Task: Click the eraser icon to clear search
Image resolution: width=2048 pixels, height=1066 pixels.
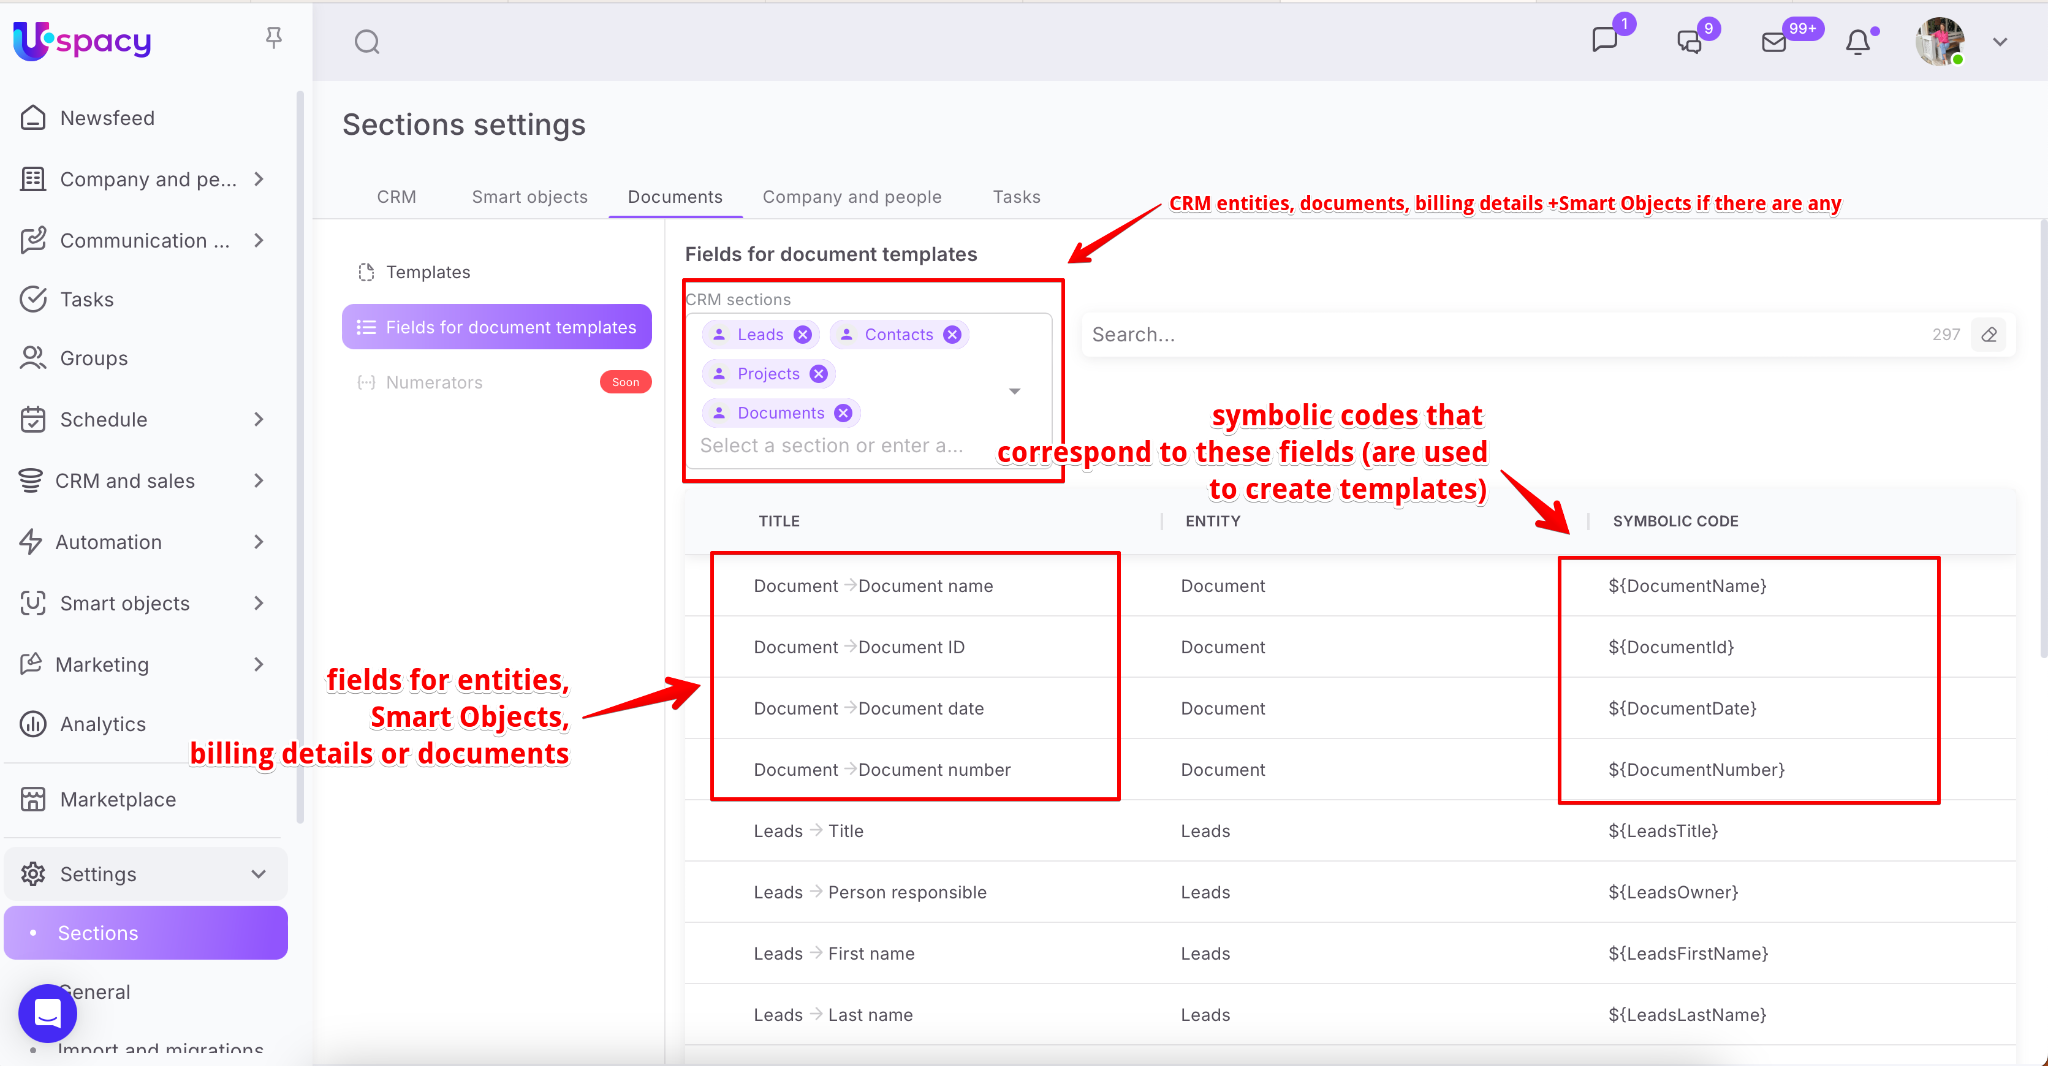Action: tap(1989, 335)
